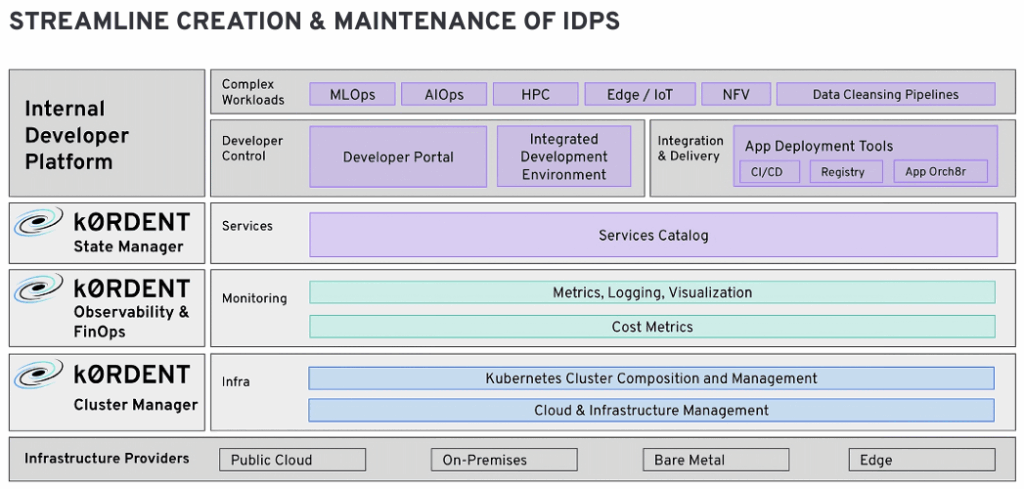This screenshot has height=489, width=1024.
Task: Click the Bare Metal provider box
Action: click(x=716, y=460)
